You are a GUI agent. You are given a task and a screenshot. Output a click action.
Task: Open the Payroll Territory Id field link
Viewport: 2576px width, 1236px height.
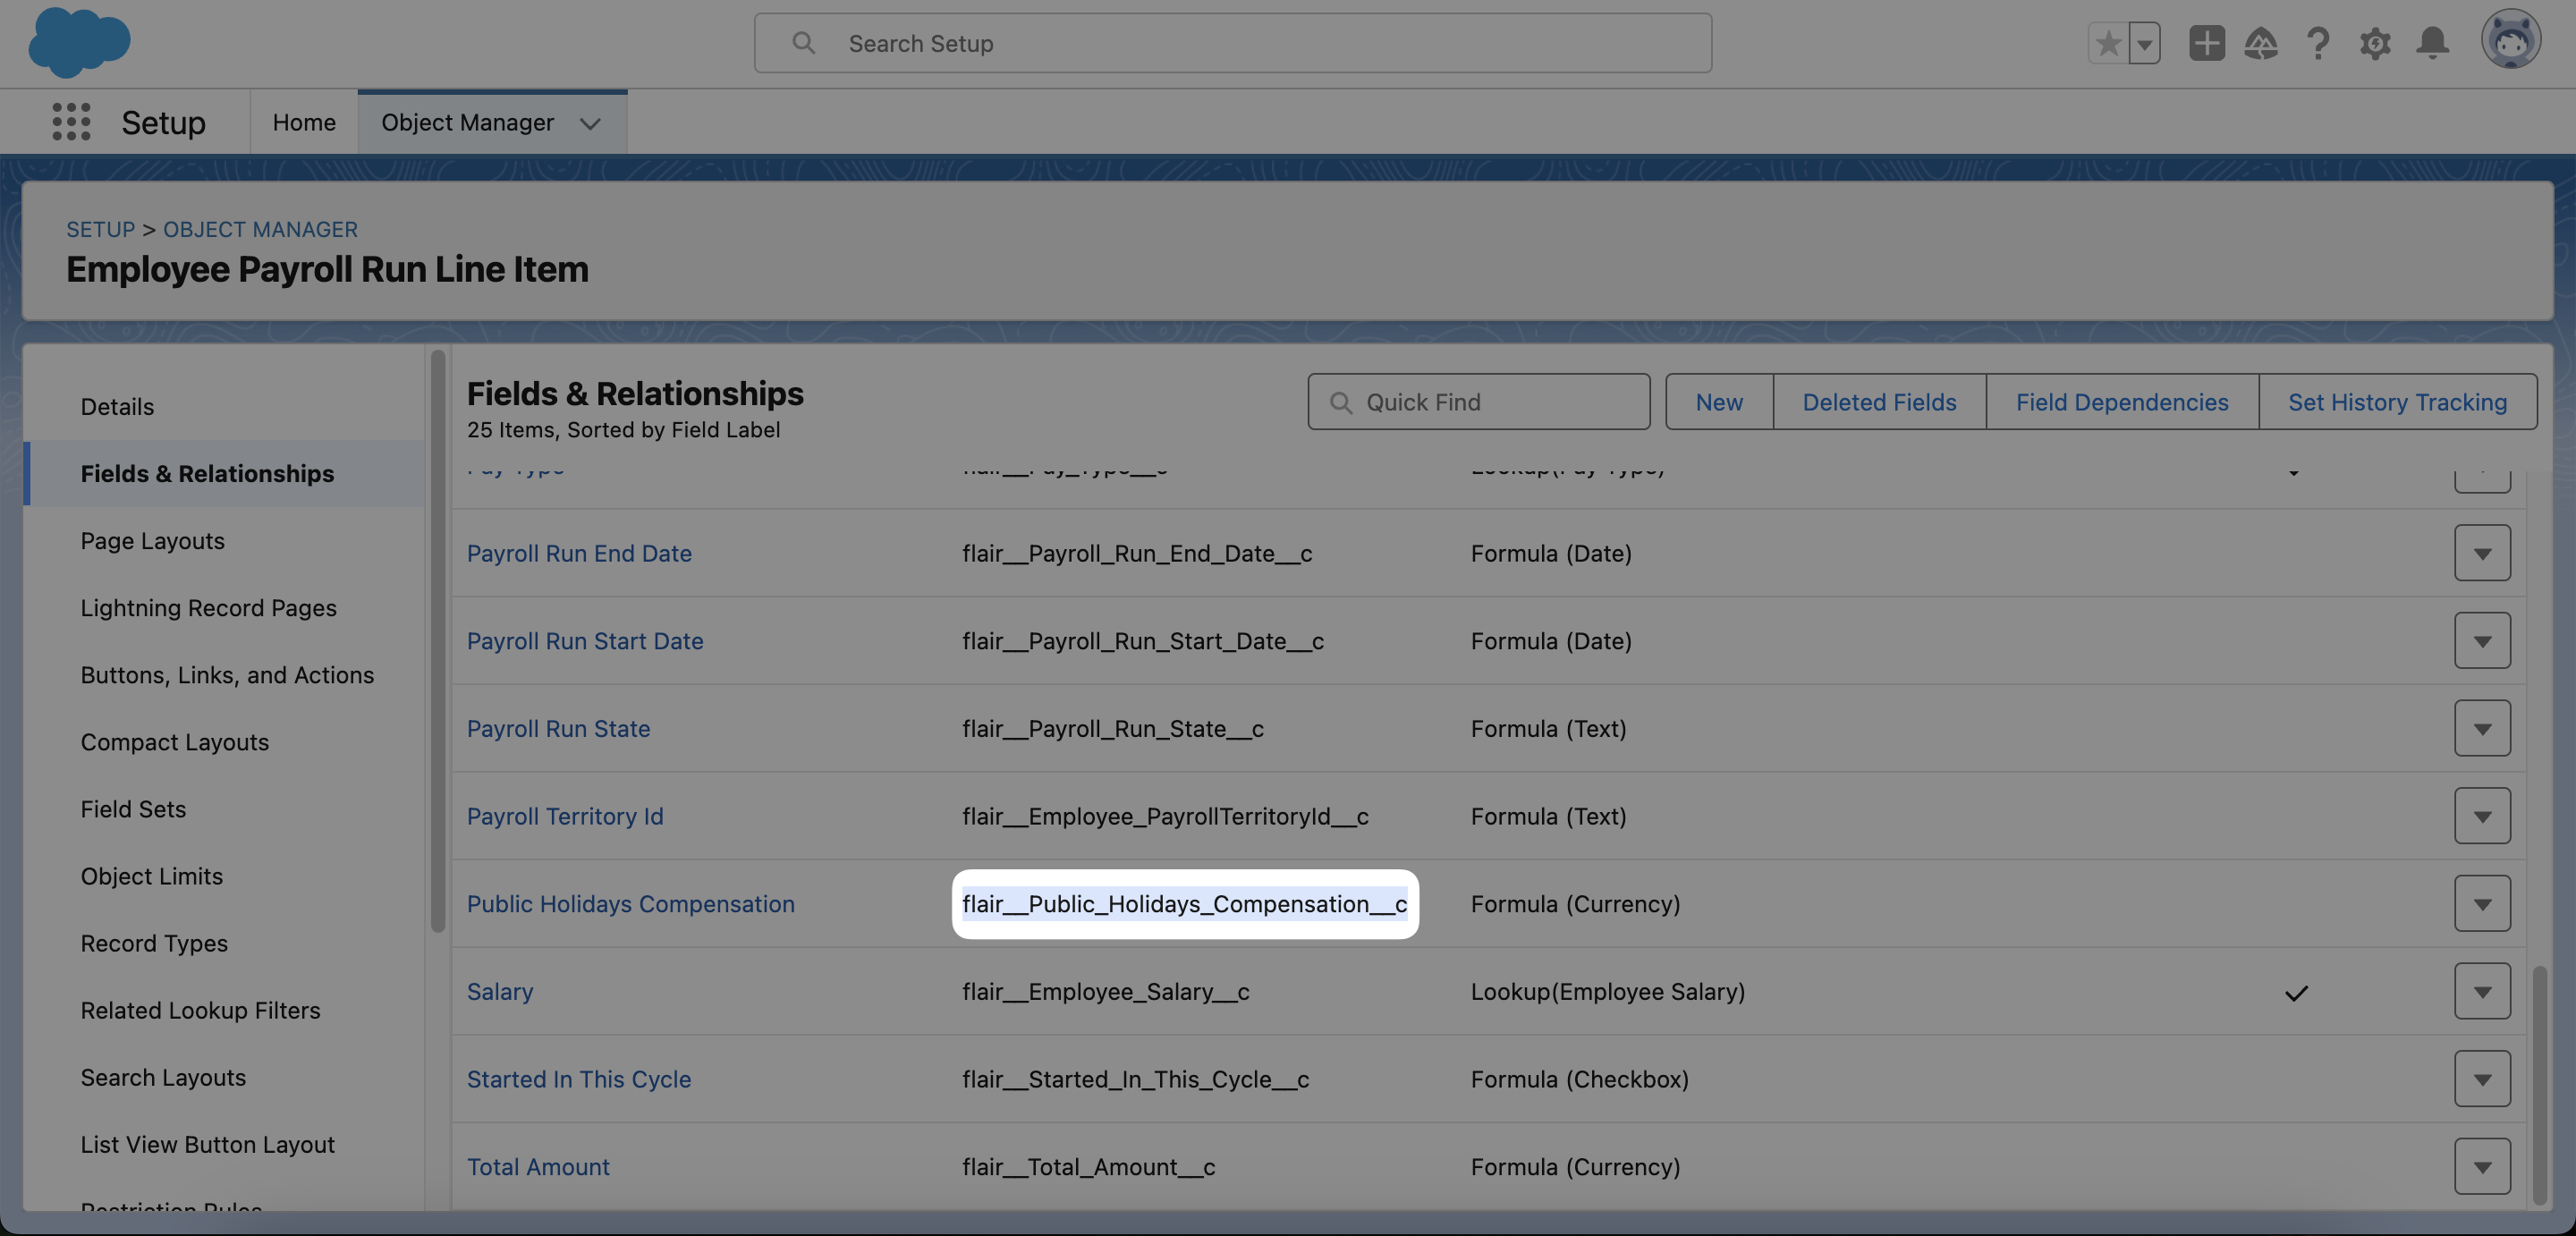click(x=564, y=816)
